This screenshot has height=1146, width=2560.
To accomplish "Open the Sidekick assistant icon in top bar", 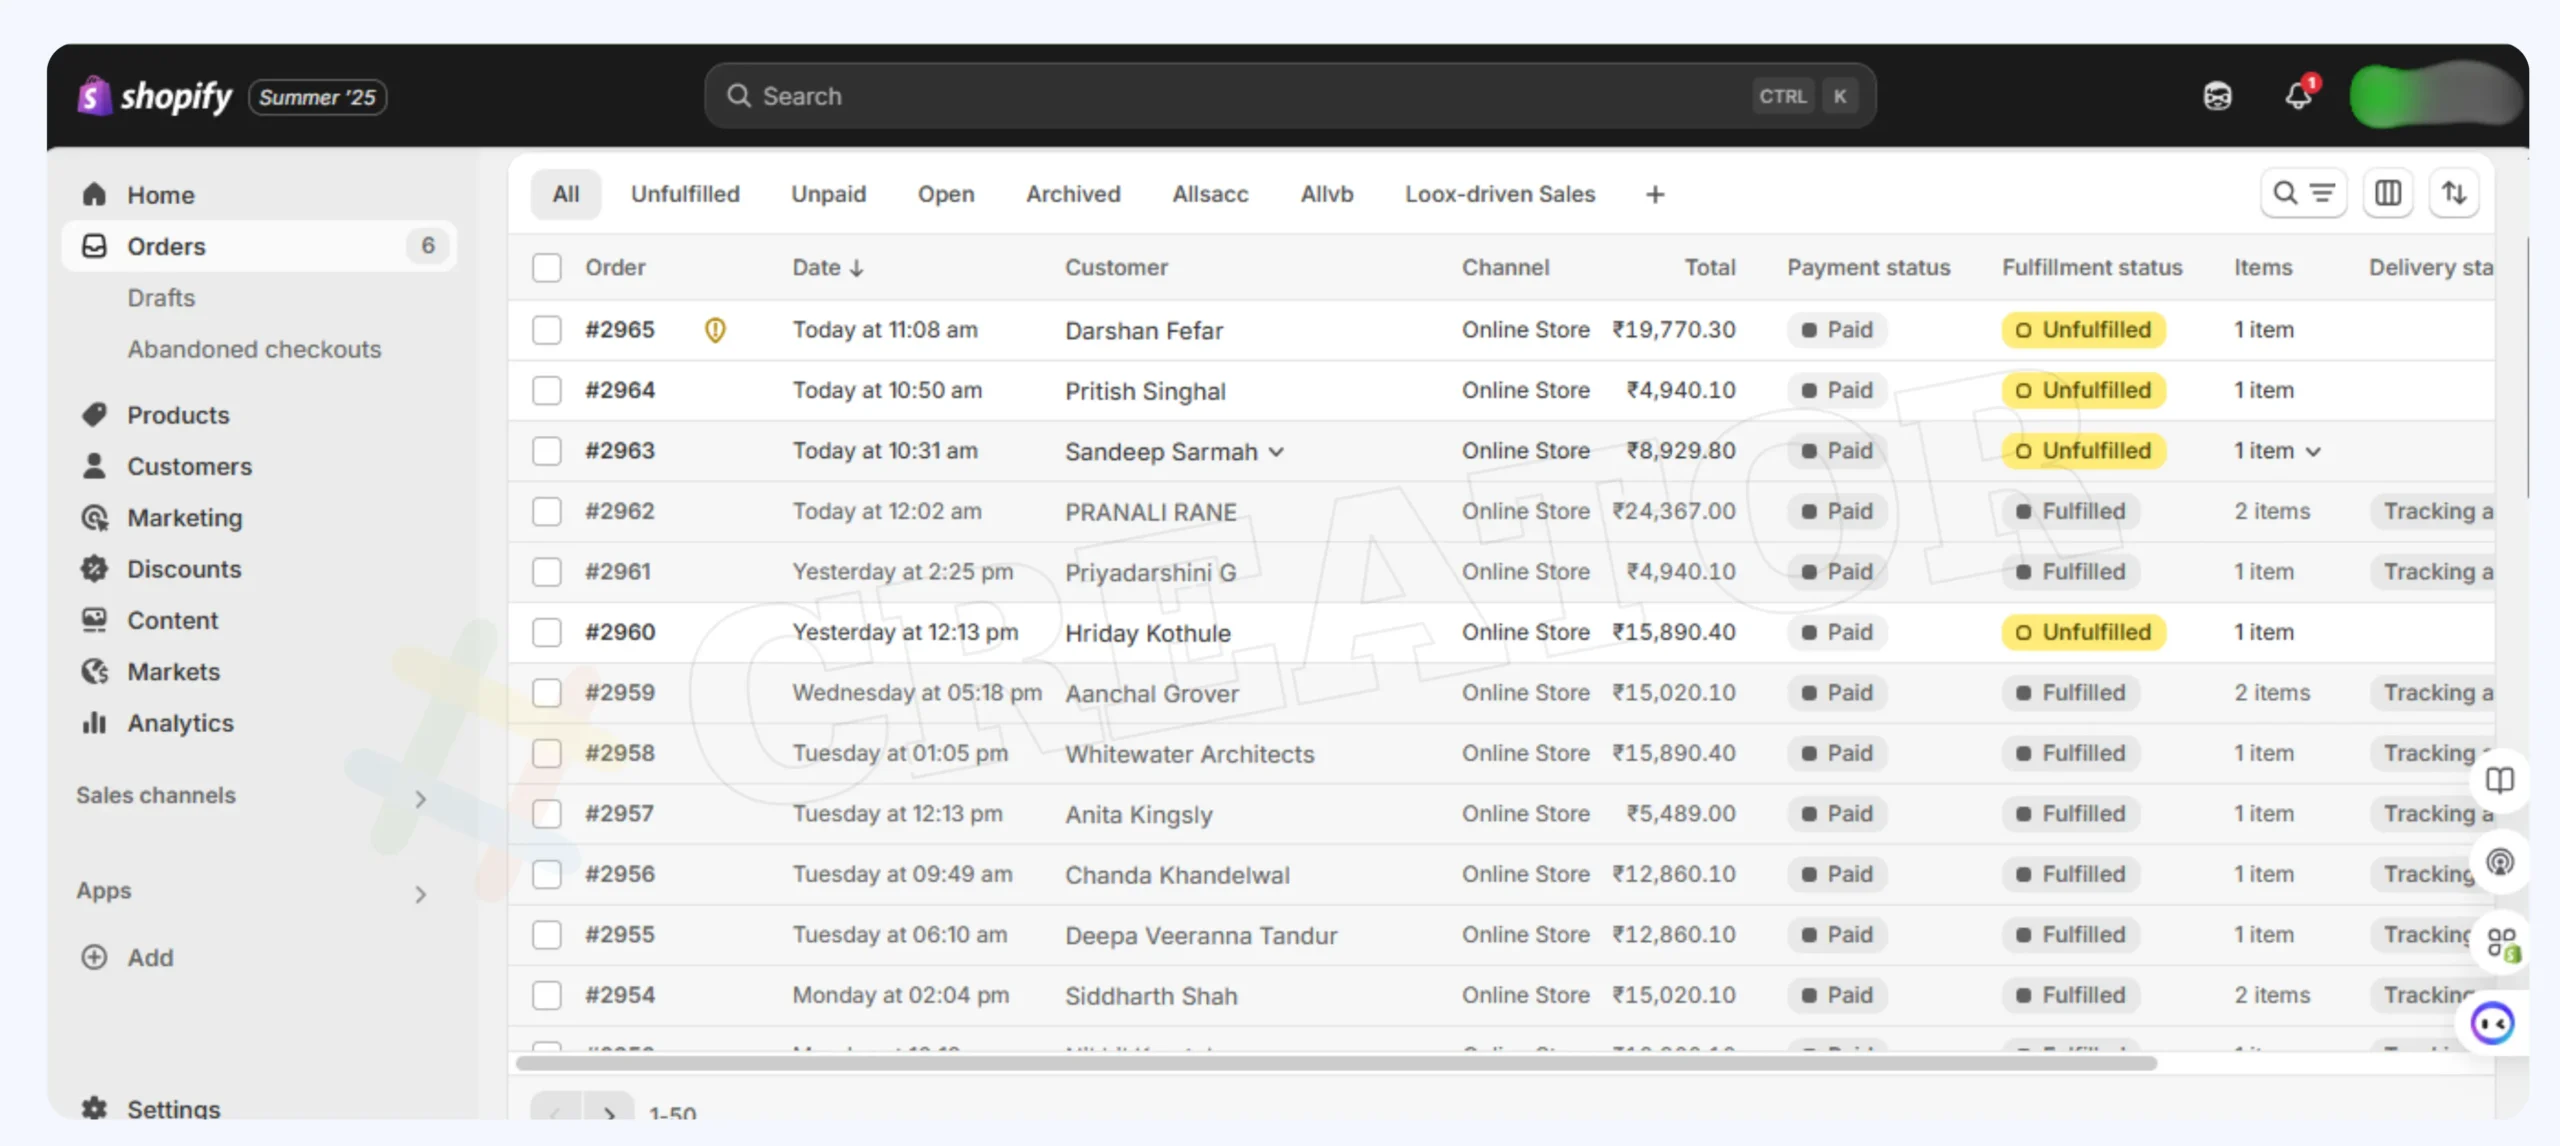I will point(2217,96).
